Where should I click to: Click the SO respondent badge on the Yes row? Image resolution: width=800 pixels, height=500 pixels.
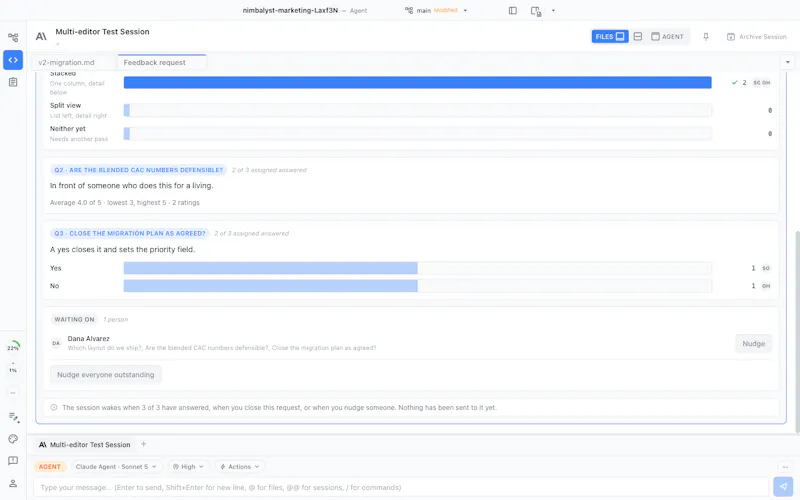point(766,268)
